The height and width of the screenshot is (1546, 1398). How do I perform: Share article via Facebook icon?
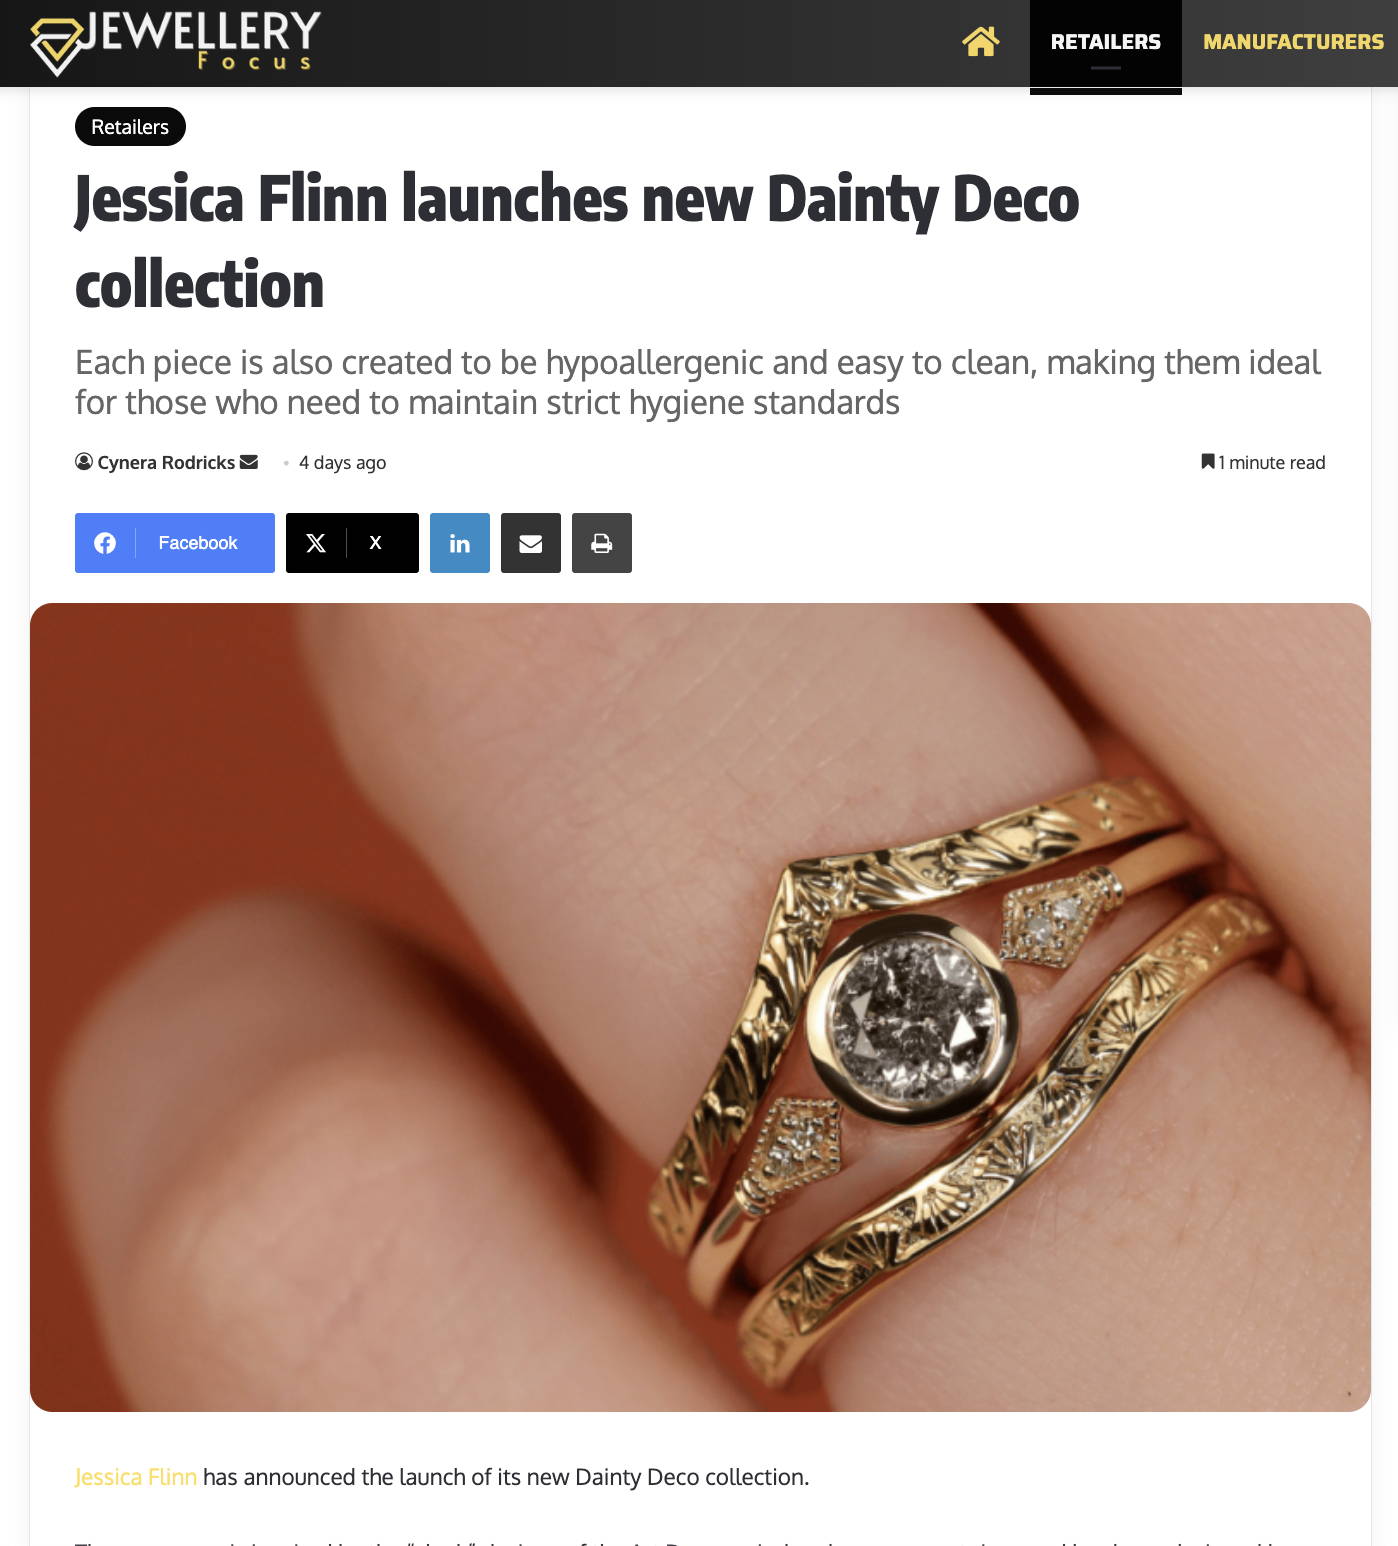click(105, 543)
